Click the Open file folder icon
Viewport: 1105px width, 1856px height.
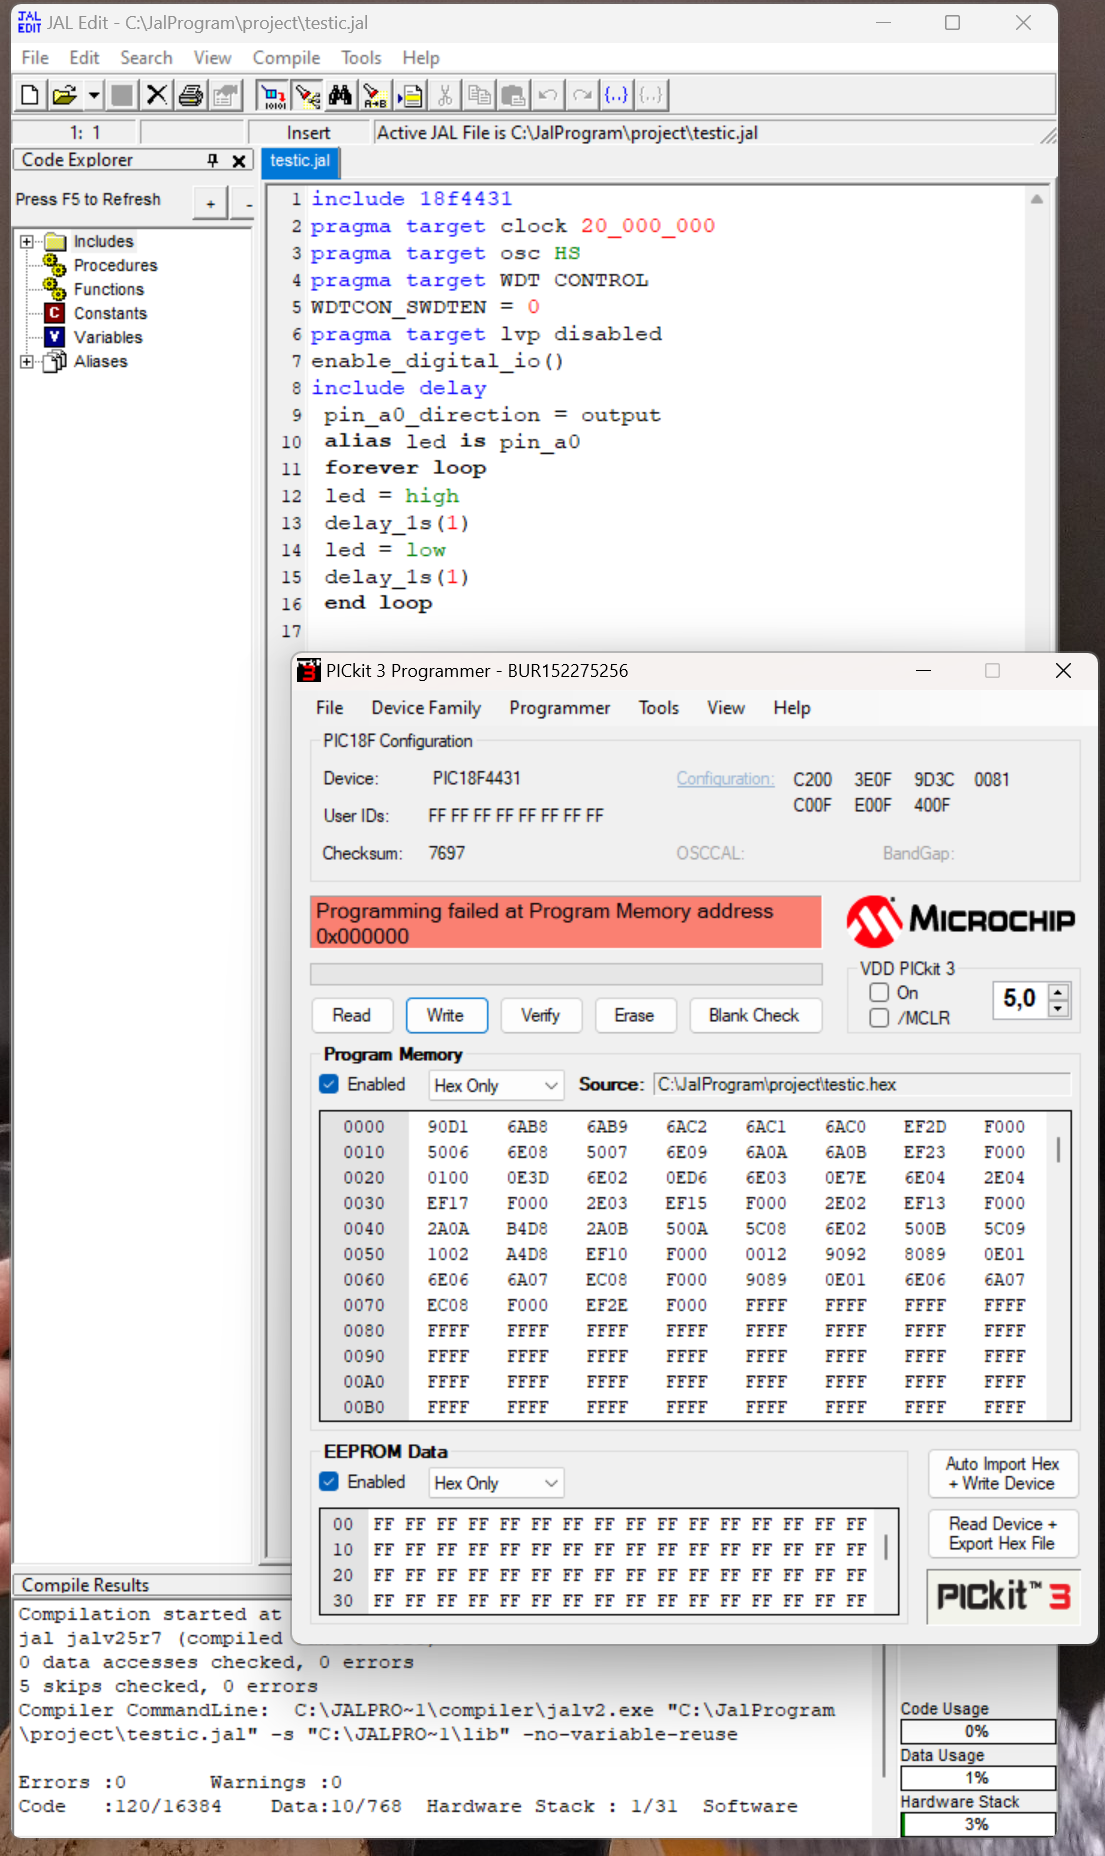(64, 95)
